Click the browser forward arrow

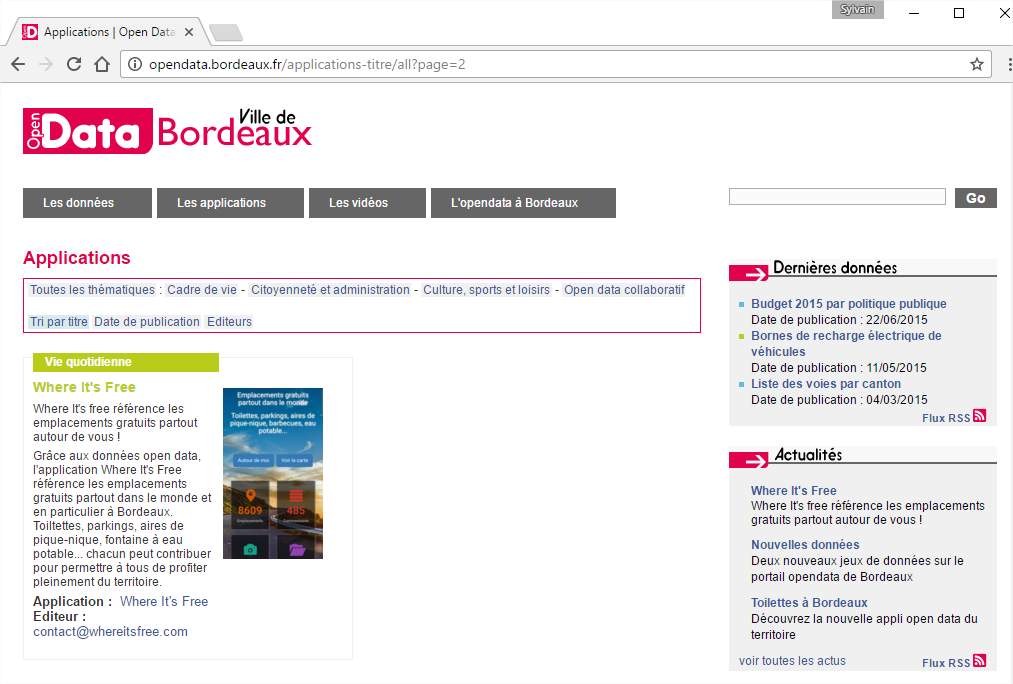point(46,64)
